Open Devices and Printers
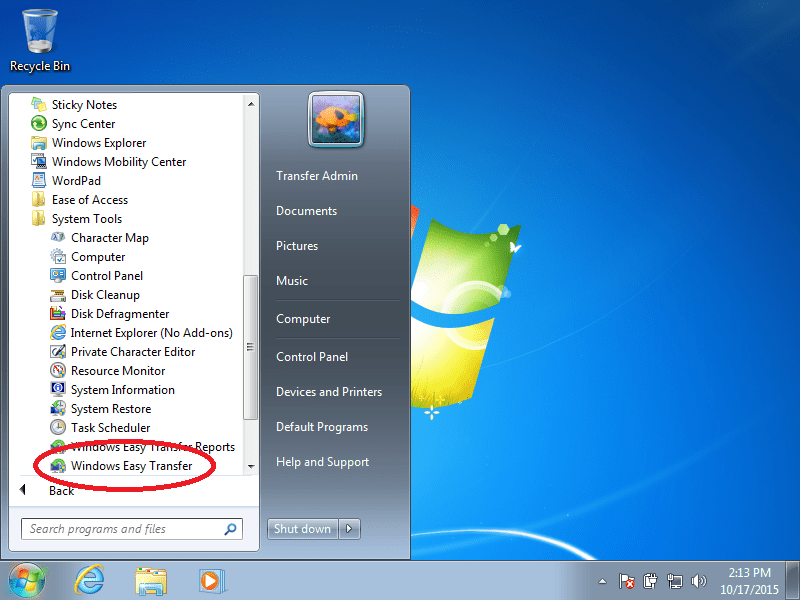Screen dimensions: 800x600 click(328, 391)
